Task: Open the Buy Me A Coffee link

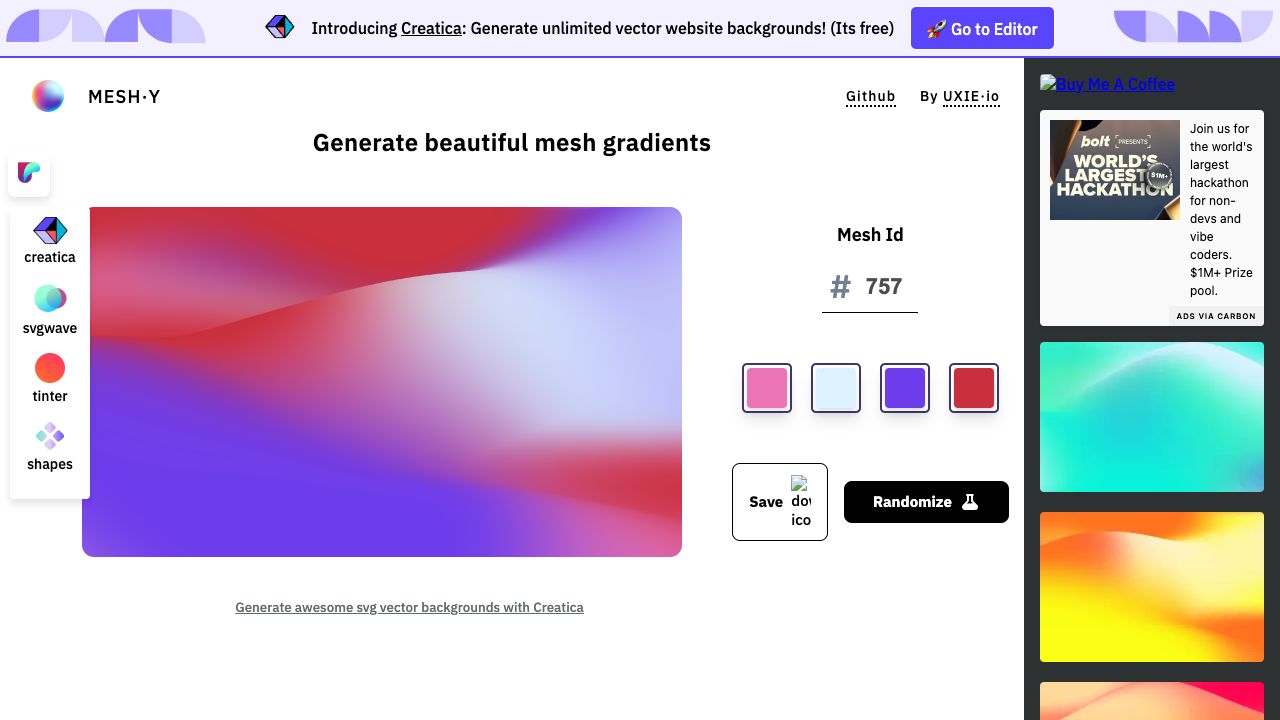Action: click(1108, 84)
